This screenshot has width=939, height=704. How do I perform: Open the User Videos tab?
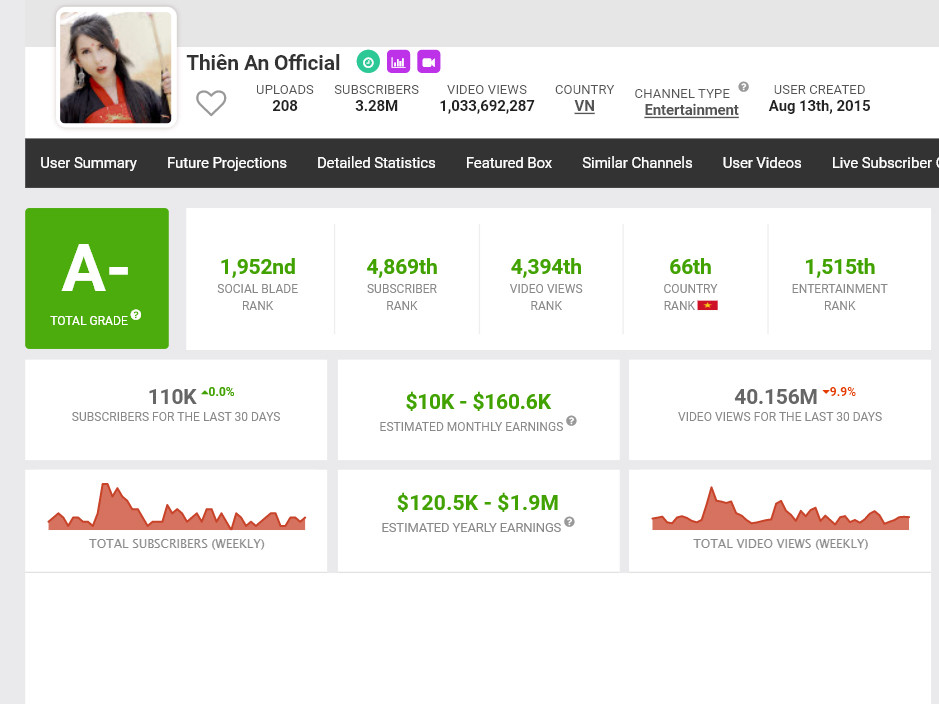762,163
